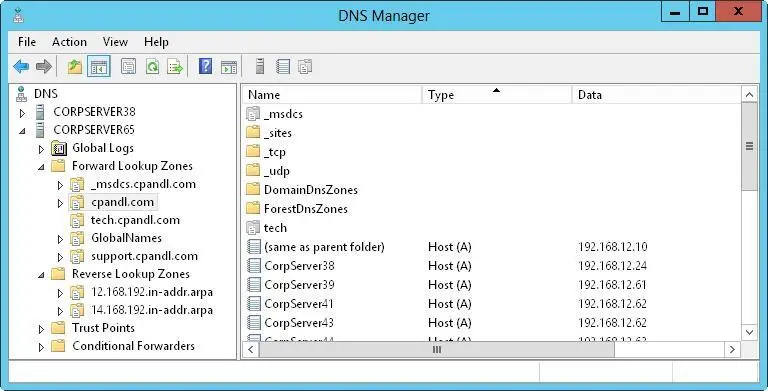Select the (same as parent folder) record
The width and height of the screenshot is (768, 391).
coord(324,247)
